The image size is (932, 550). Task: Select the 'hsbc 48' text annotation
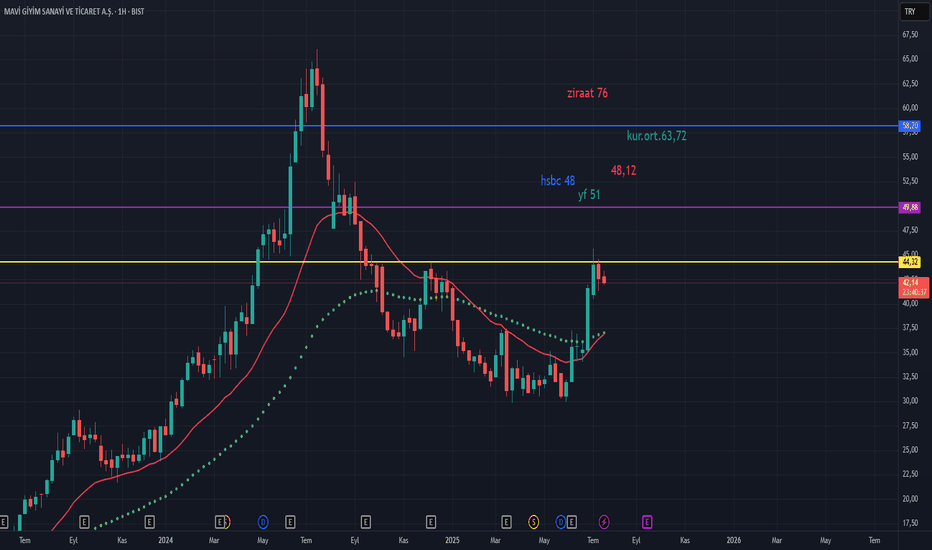(558, 180)
